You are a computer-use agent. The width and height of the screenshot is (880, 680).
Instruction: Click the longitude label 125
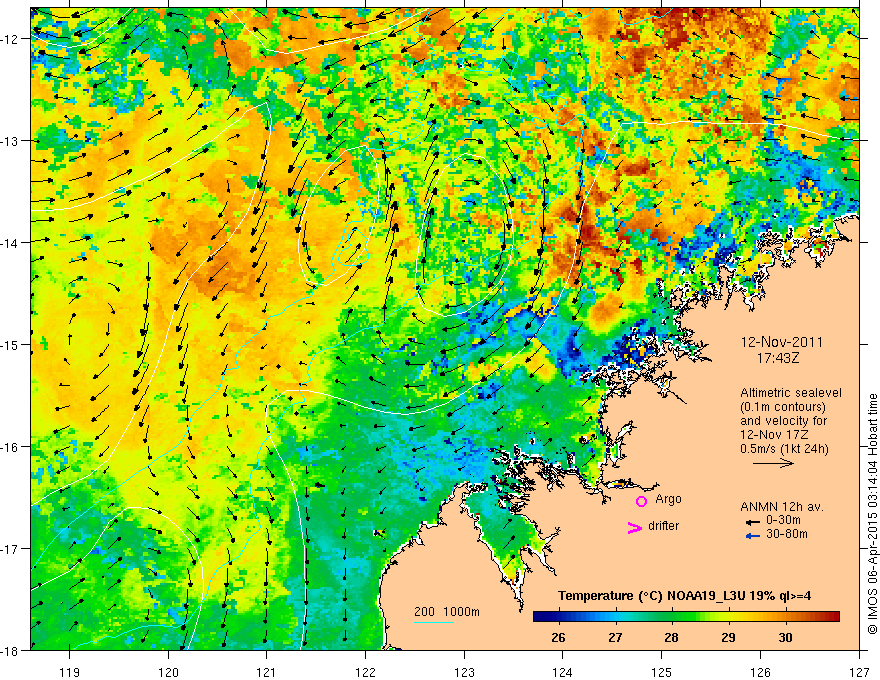click(662, 672)
